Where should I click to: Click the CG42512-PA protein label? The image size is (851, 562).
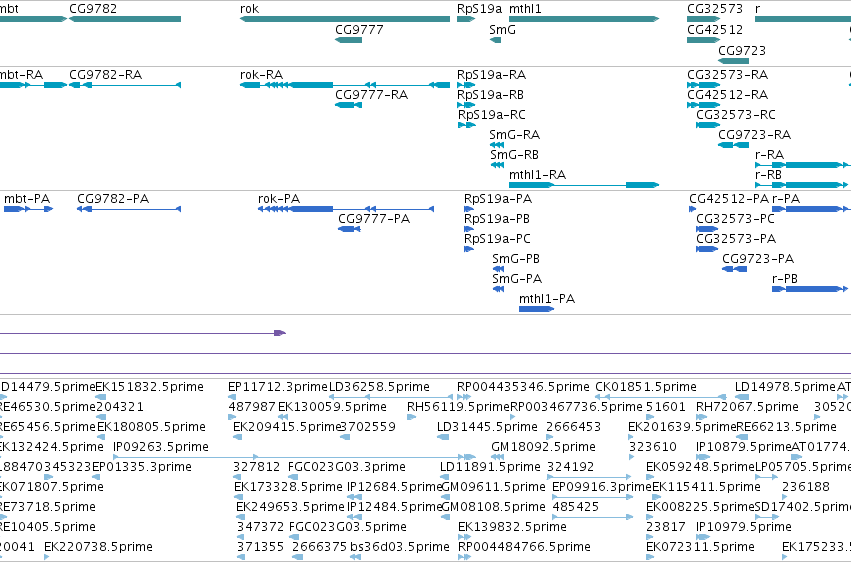[x=729, y=199]
